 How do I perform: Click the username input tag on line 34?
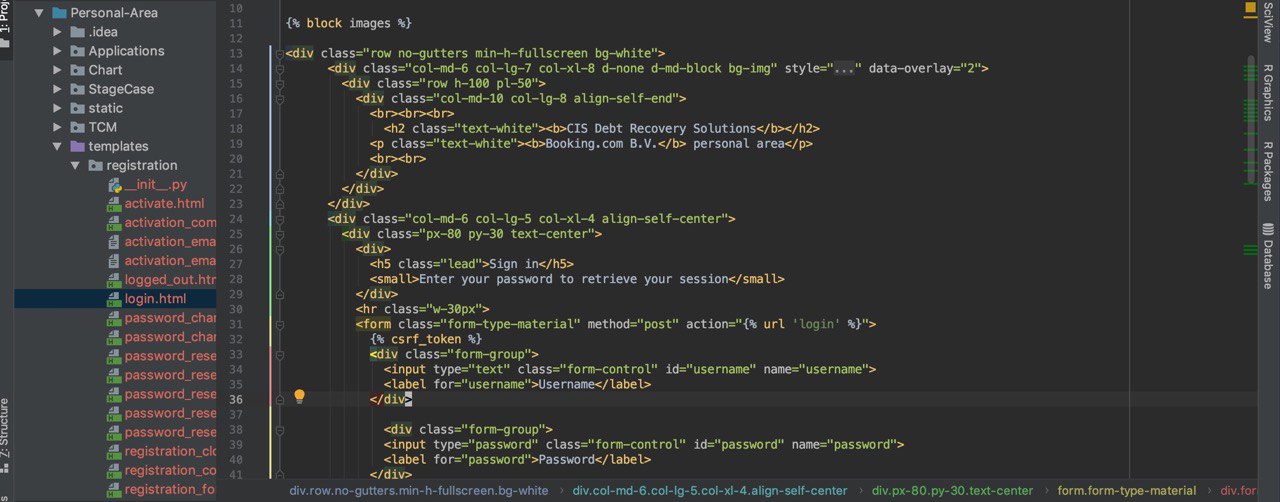pos(630,369)
